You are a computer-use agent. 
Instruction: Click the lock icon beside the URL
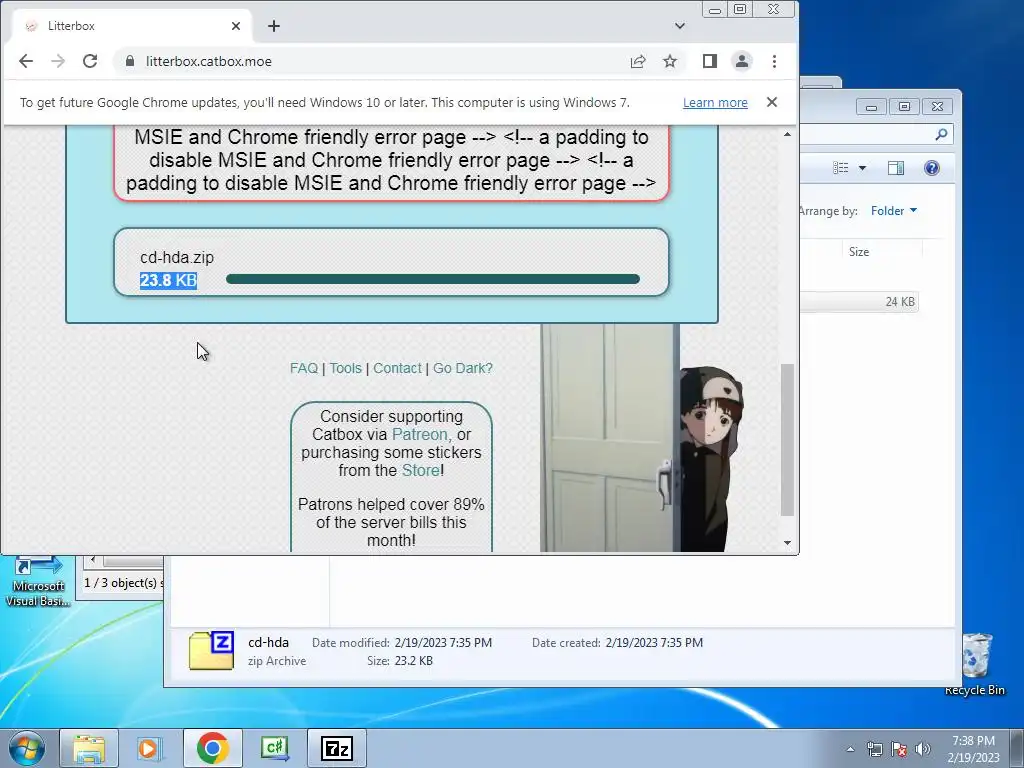[130, 61]
